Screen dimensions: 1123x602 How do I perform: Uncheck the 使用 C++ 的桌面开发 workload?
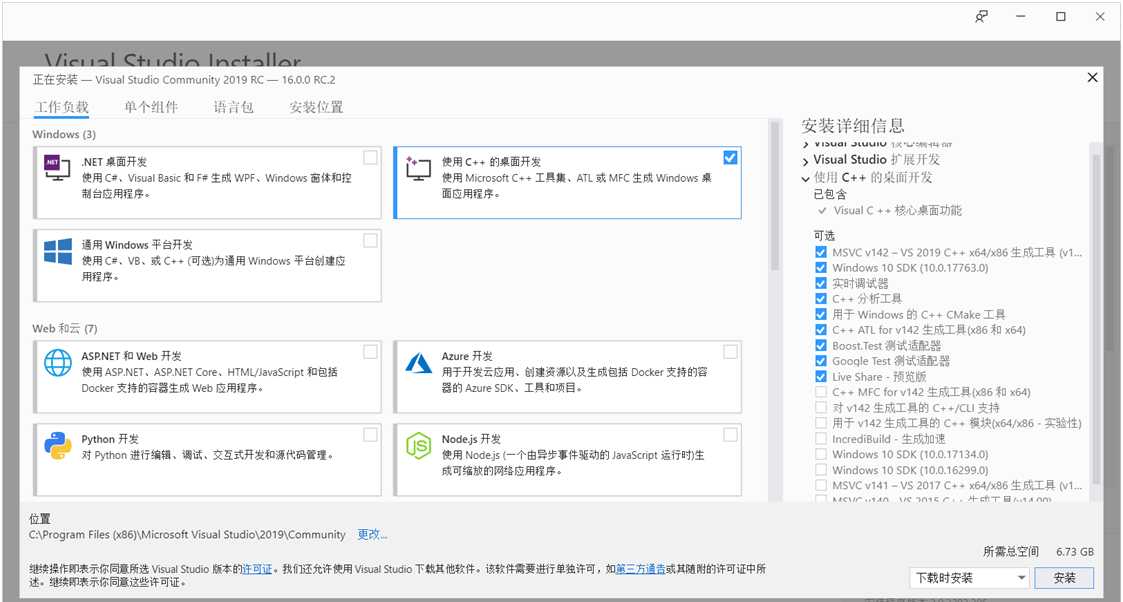point(730,157)
